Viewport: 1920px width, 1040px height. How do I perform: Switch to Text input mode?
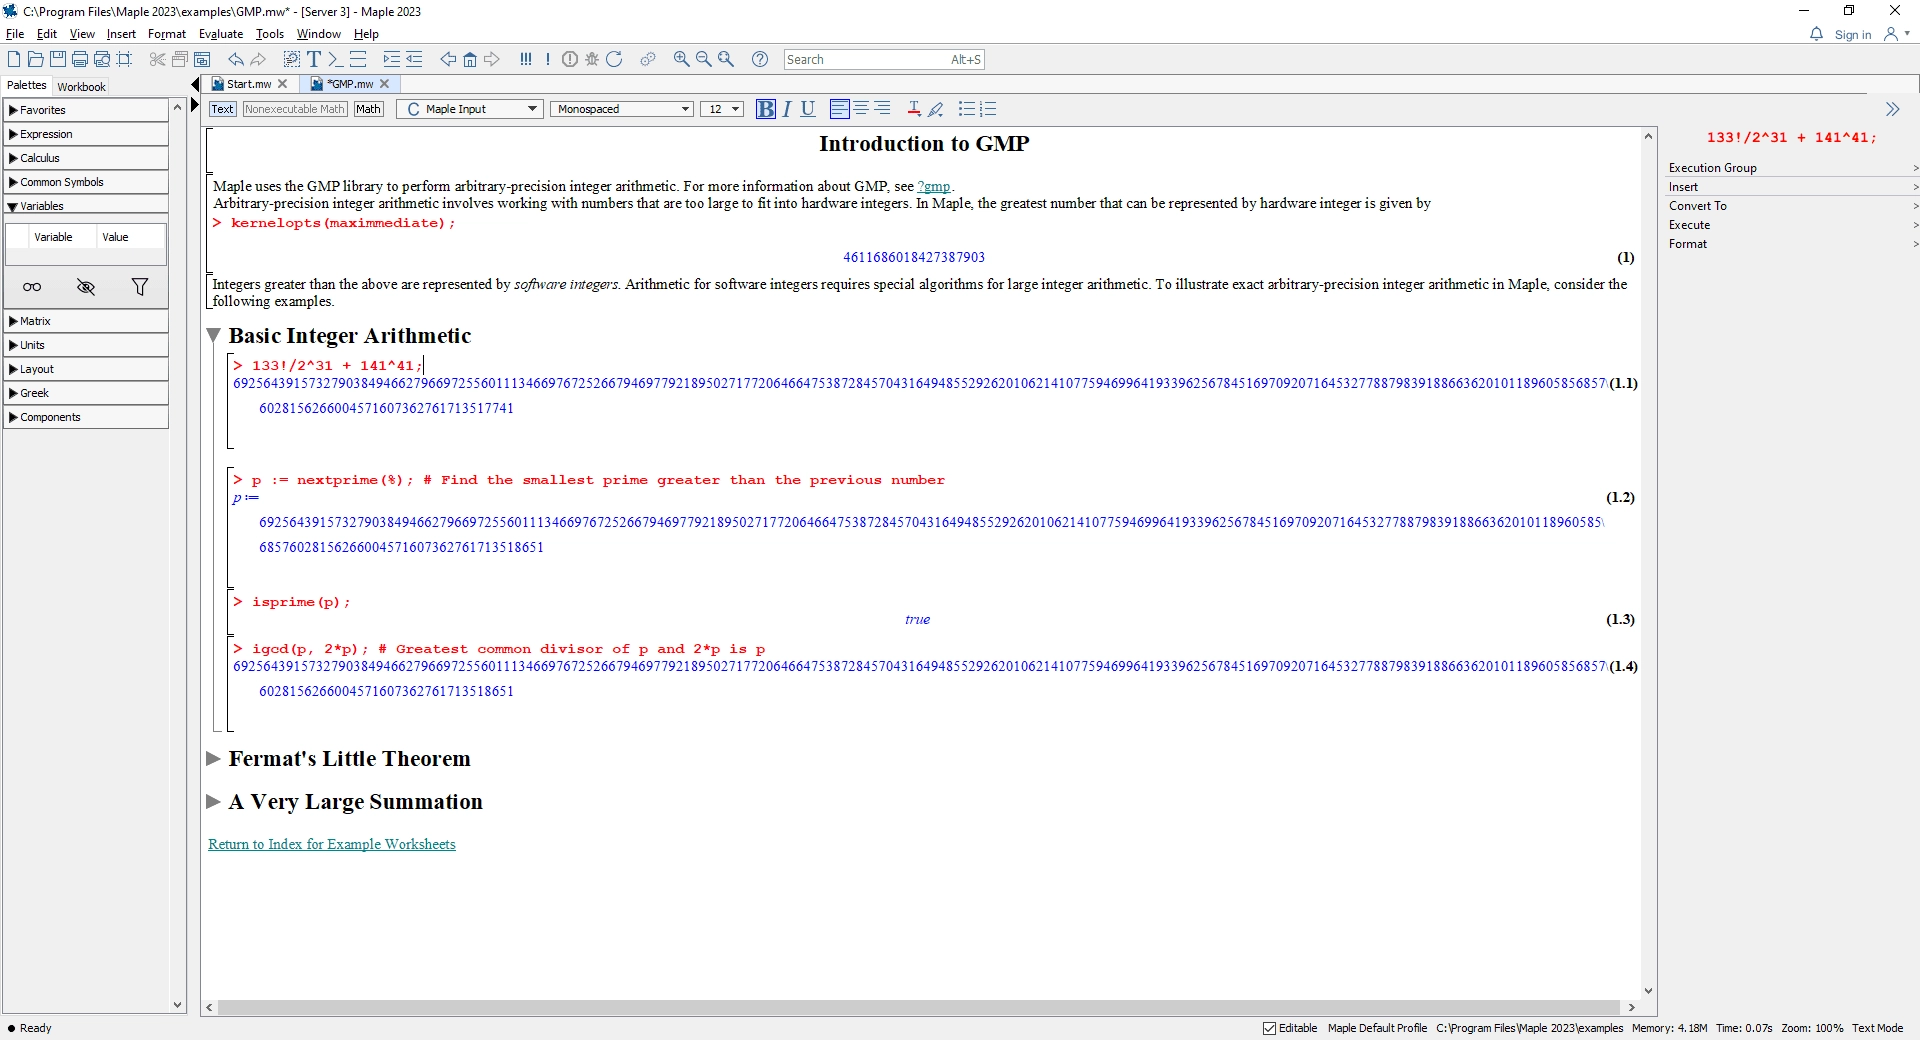click(222, 109)
